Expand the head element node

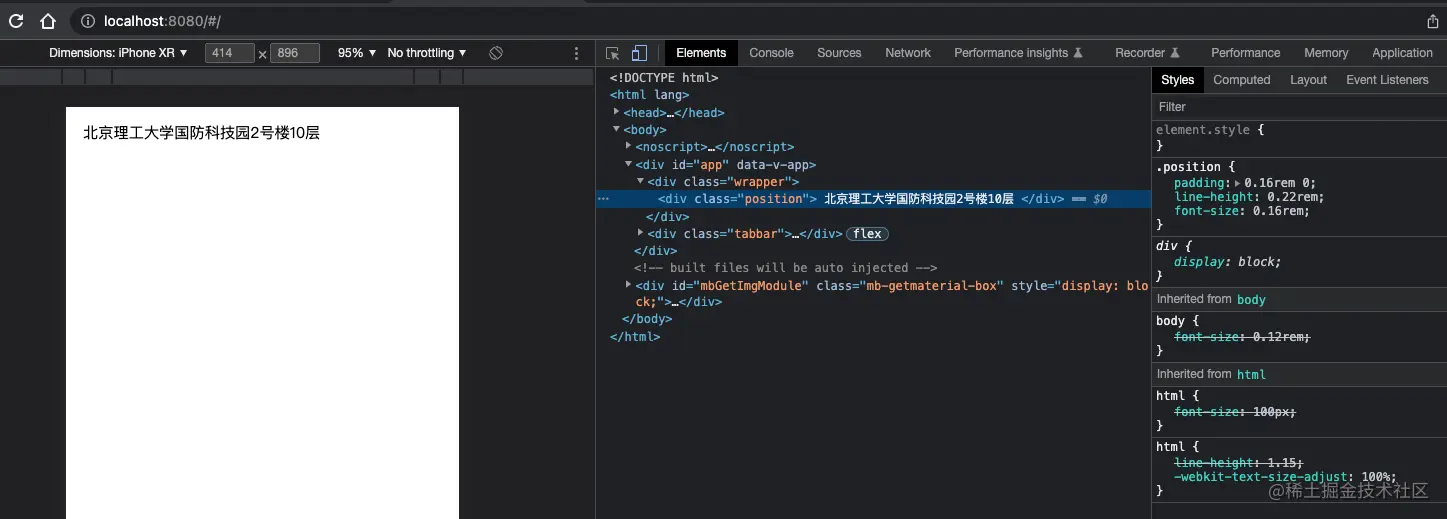(616, 112)
